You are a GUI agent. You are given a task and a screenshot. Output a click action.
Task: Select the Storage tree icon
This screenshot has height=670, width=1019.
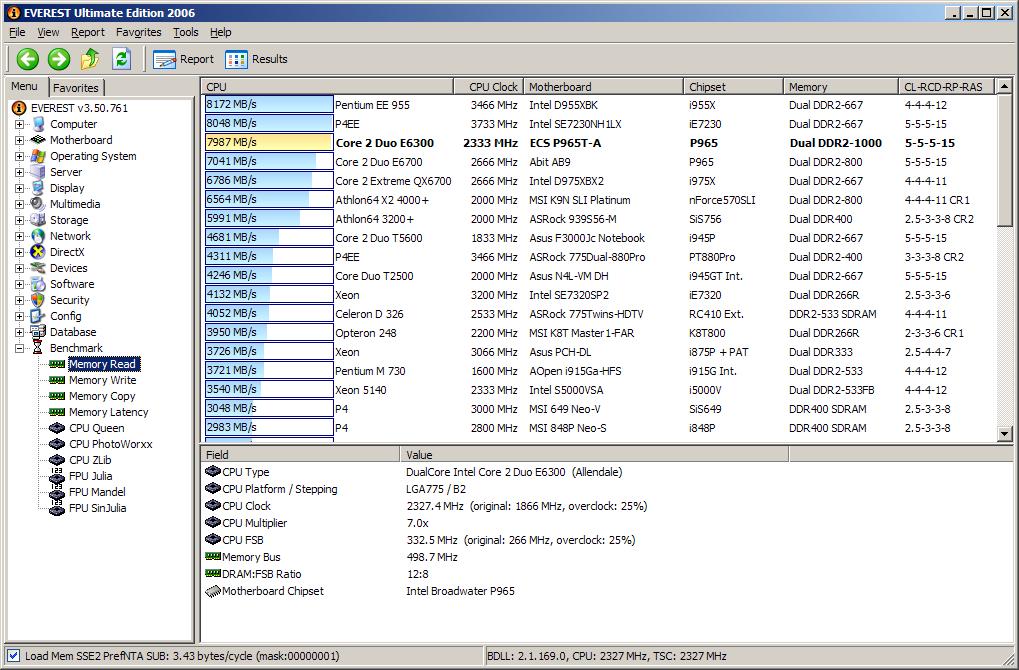click(x=38, y=220)
